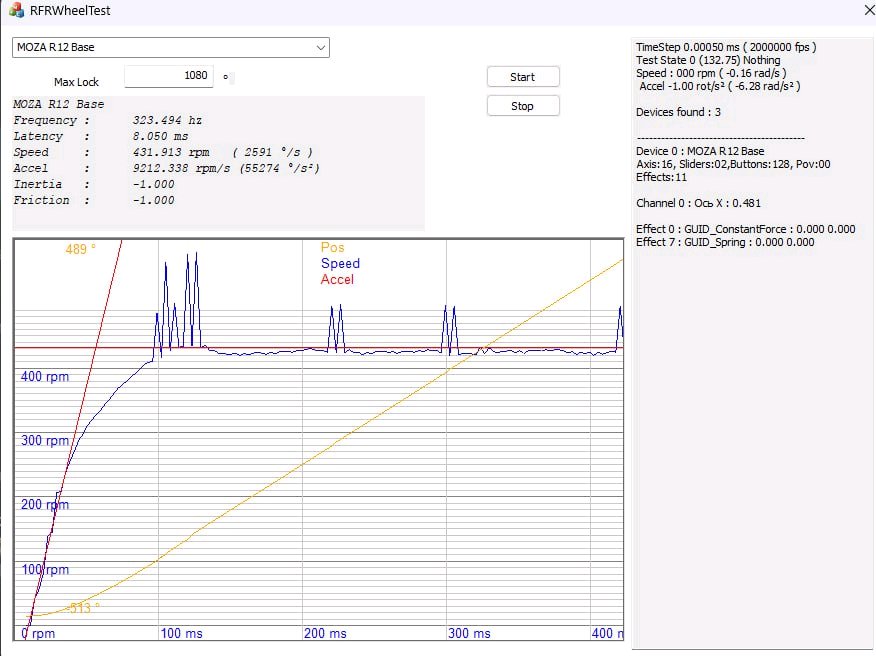
Task: Click the Inertia row label
Action: tap(37, 184)
